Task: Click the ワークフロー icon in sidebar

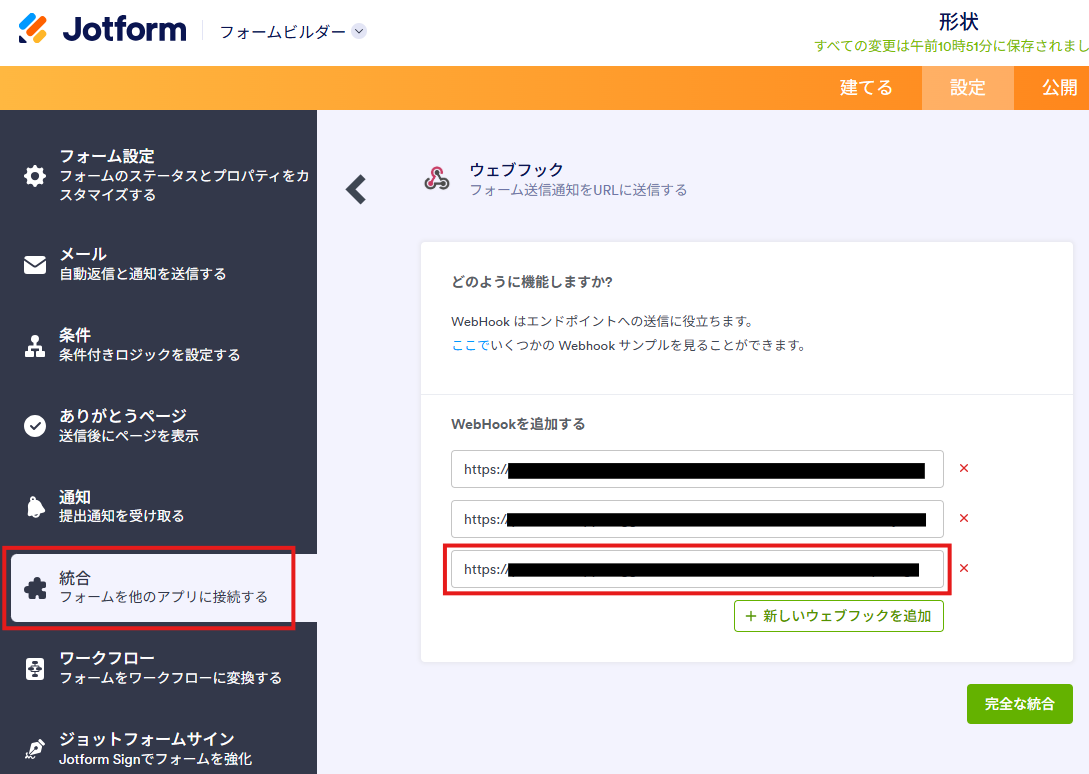Action: pos(35,668)
